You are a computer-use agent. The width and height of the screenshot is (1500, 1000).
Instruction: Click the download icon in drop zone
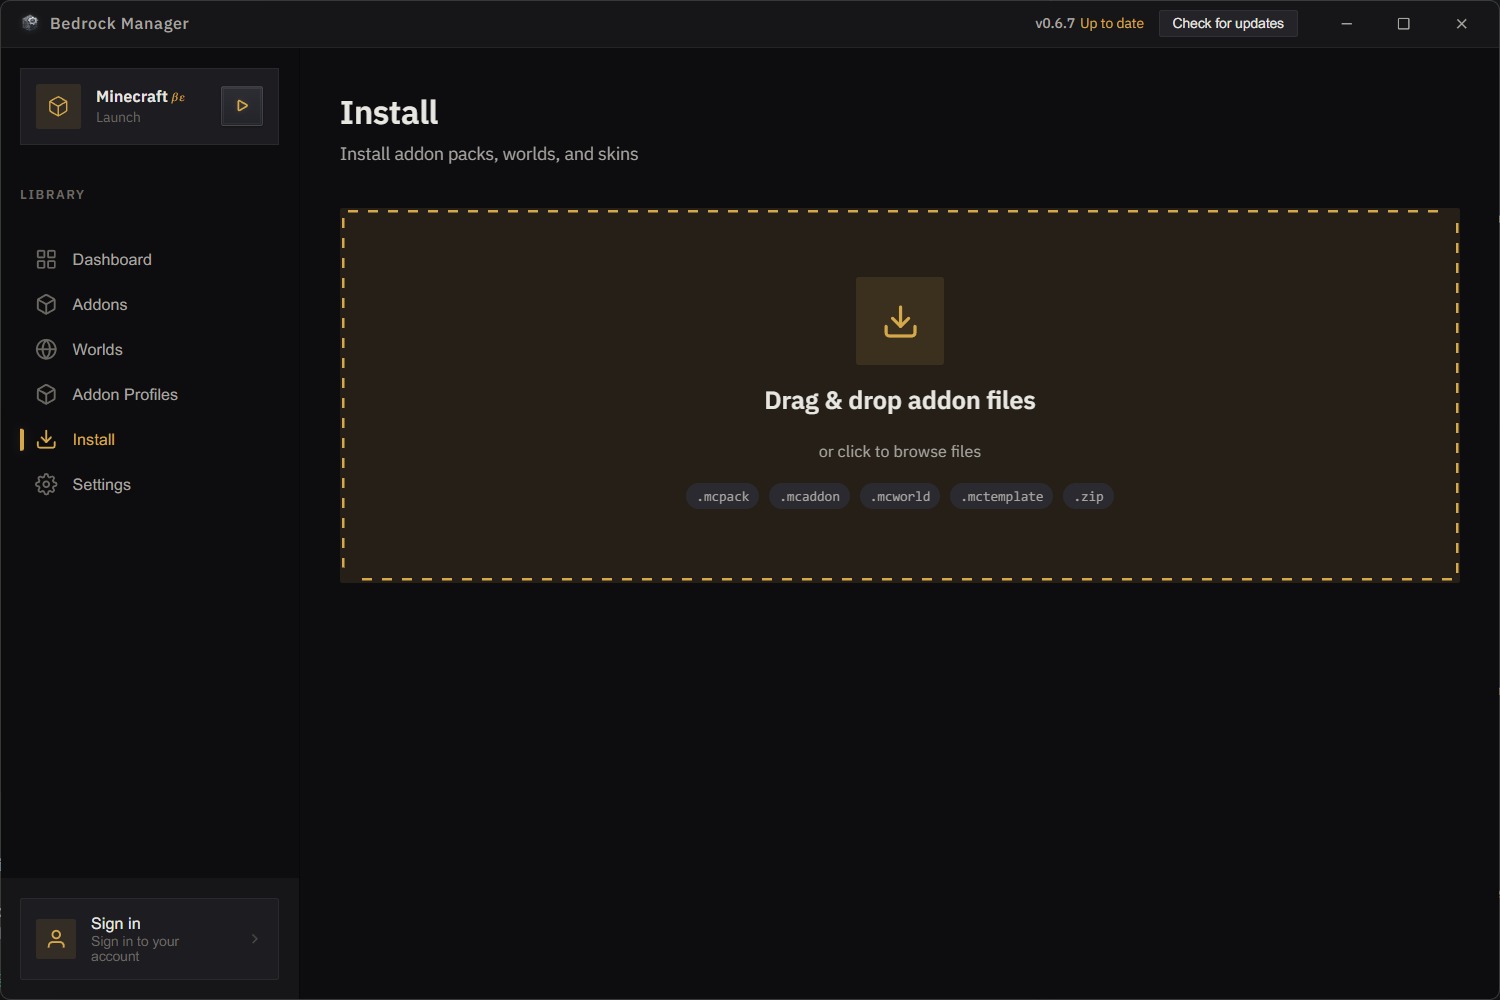click(x=900, y=321)
